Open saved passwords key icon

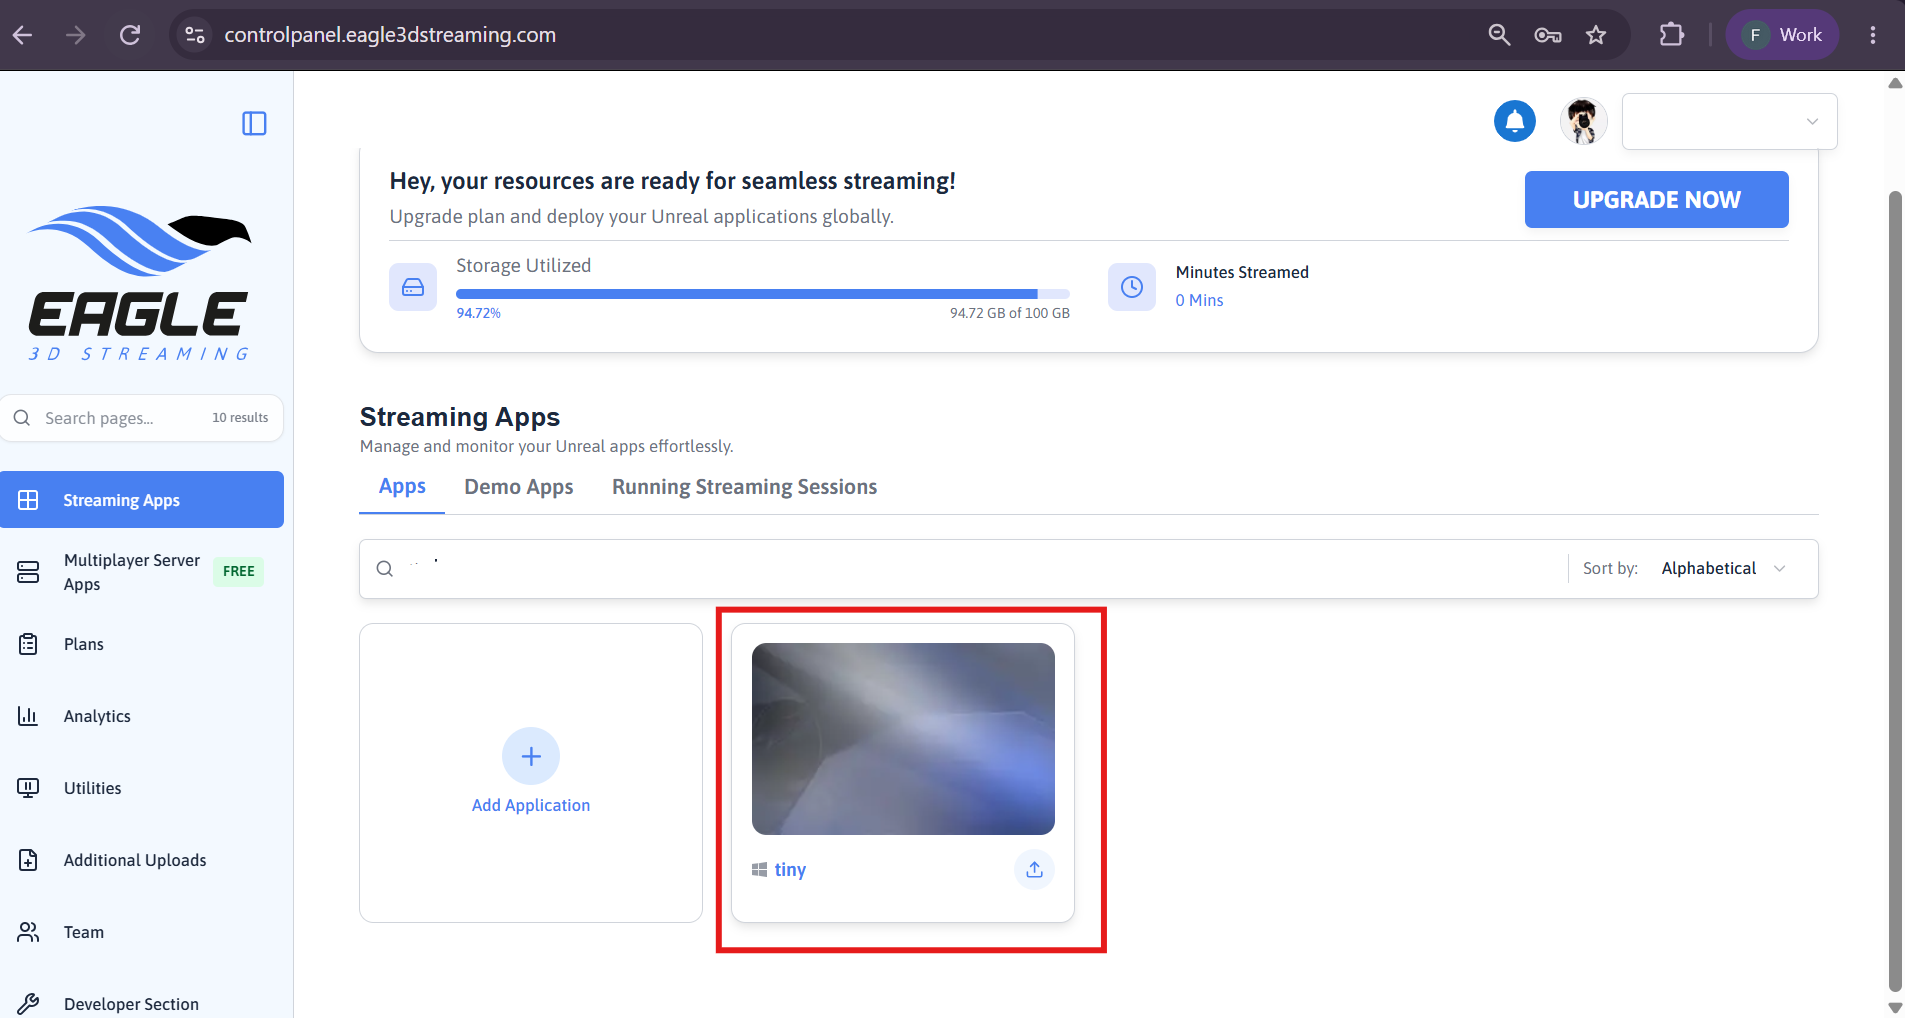click(1547, 35)
